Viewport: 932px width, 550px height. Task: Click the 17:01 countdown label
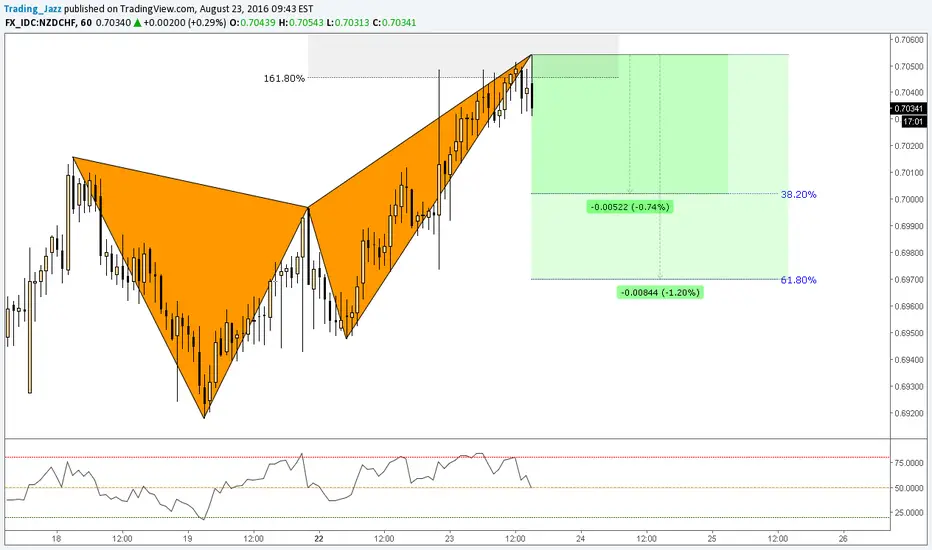coord(913,121)
